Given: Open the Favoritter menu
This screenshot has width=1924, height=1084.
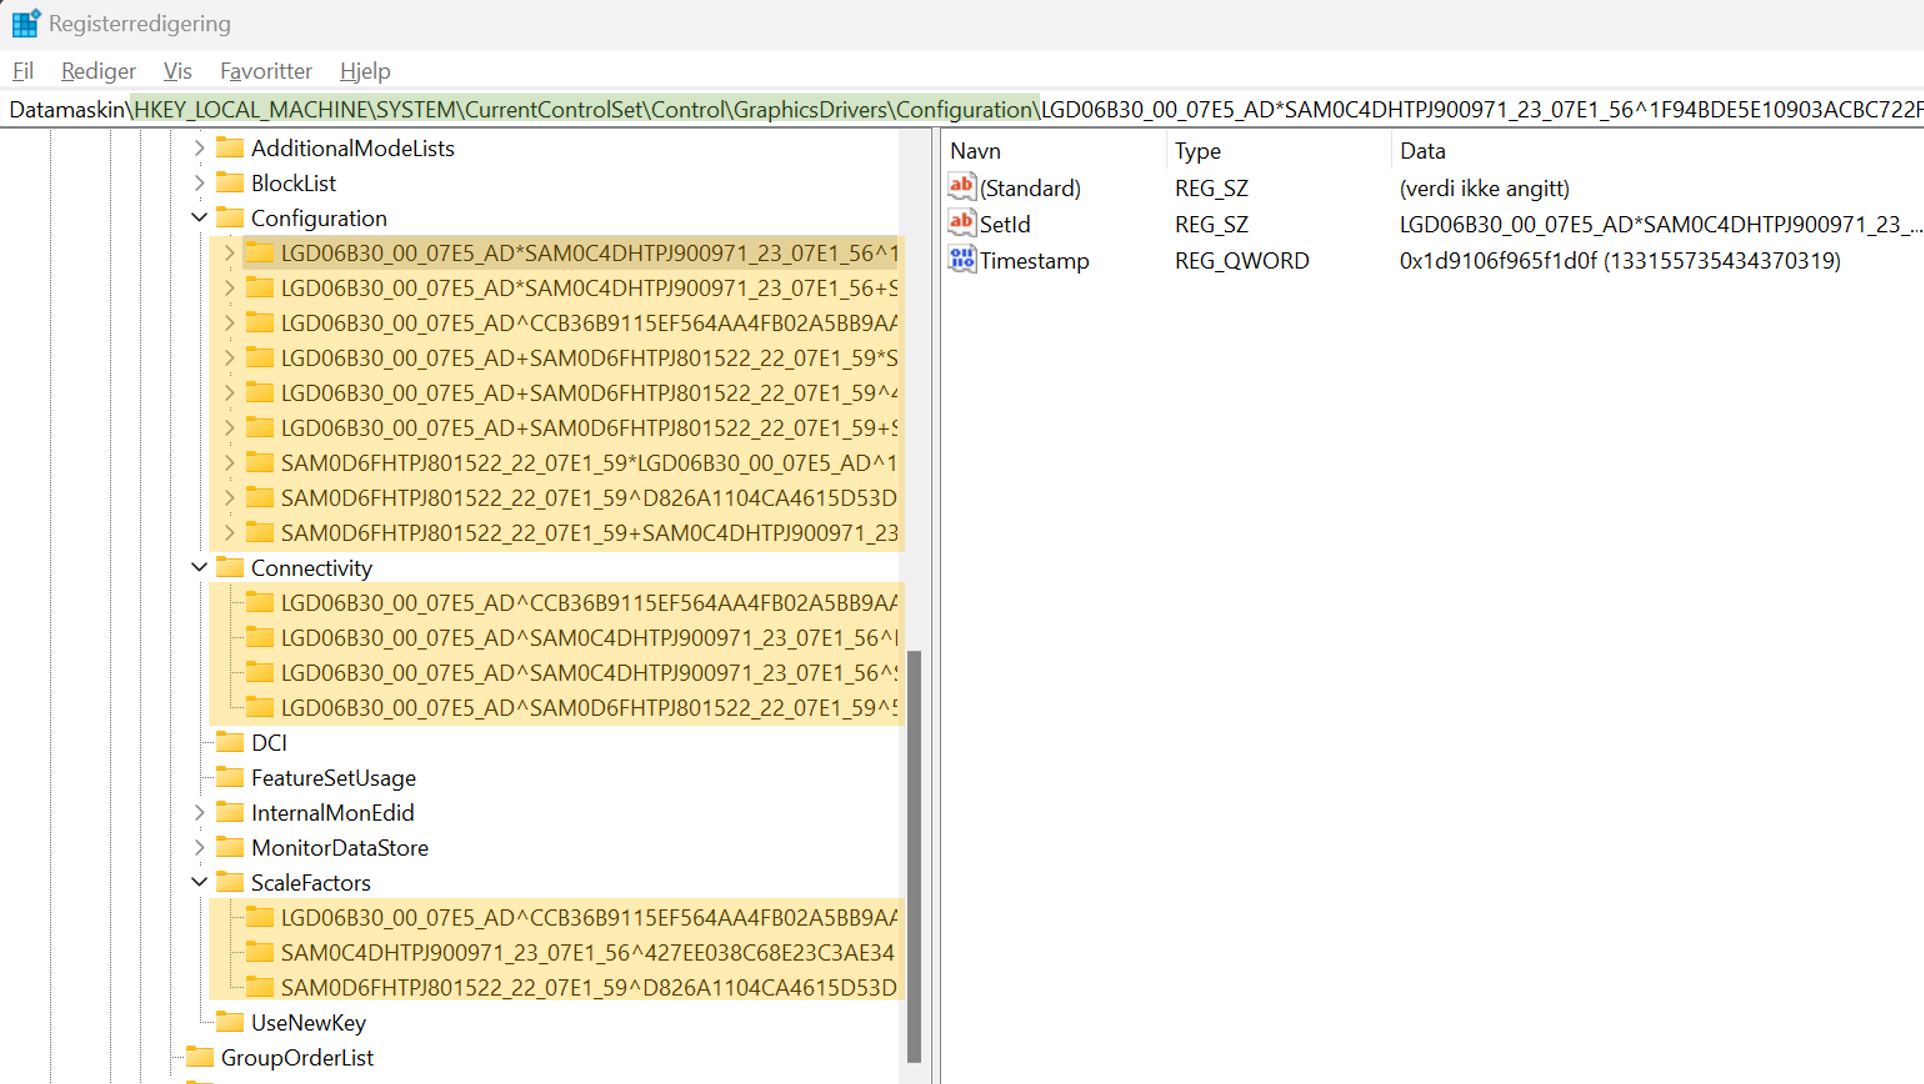Looking at the screenshot, I should (x=266, y=71).
